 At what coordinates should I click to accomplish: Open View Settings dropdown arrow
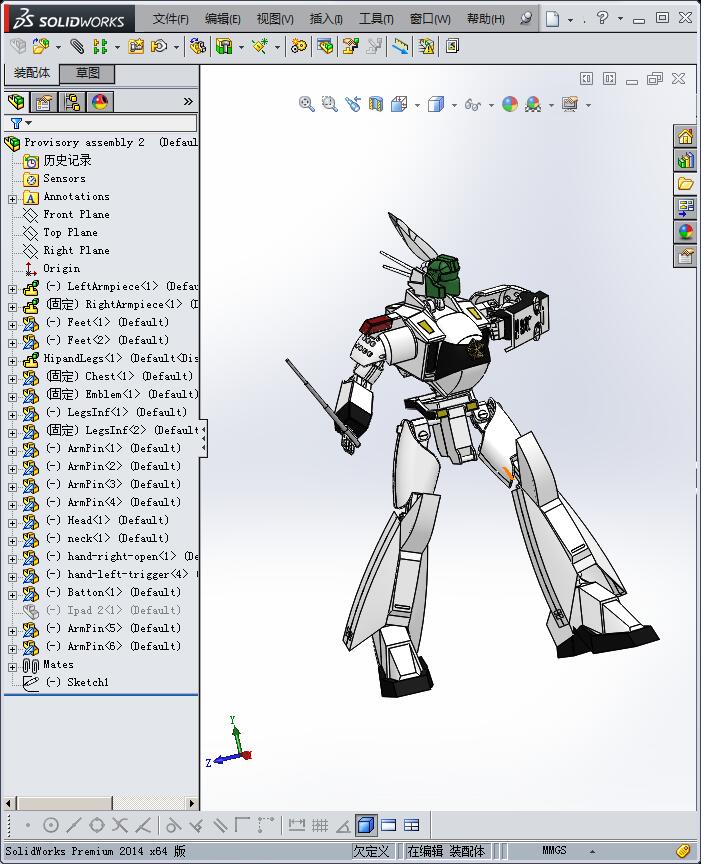(588, 105)
